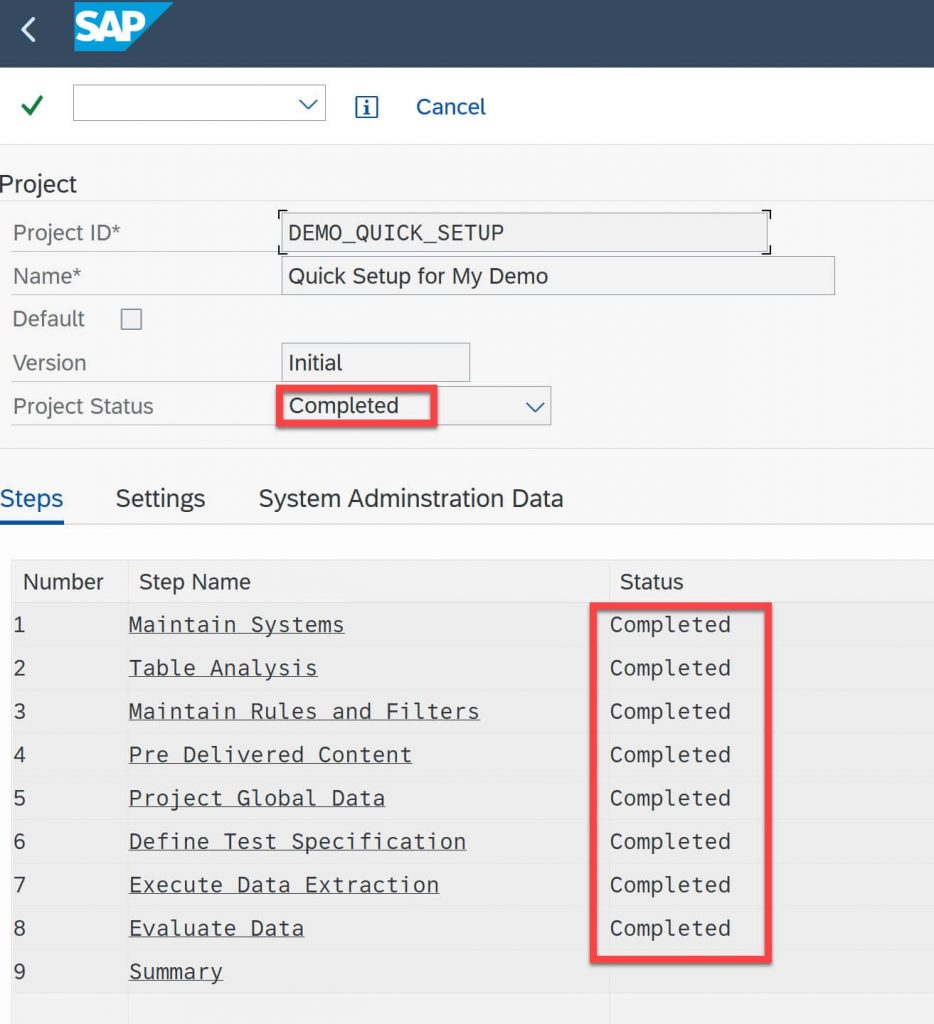
Task: Click the SAP logo
Action: [x=122, y=26]
